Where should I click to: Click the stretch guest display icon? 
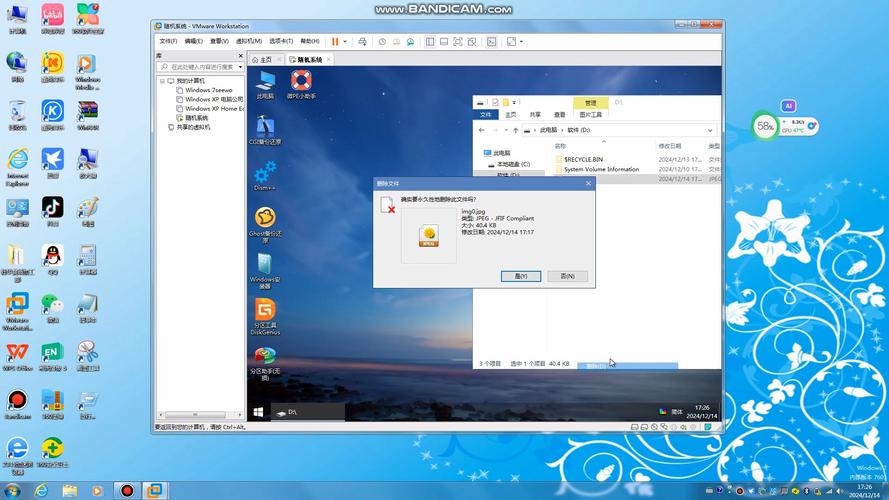pyautogui.click(x=511, y=41)
